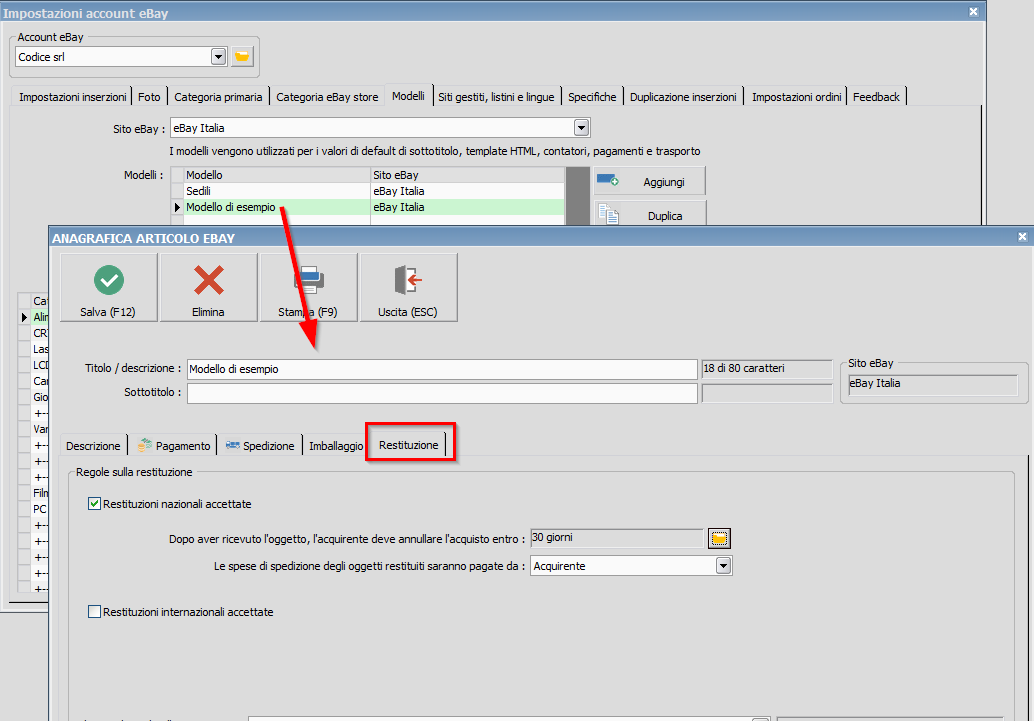This screenshot has width=1034, height=721.
Task: Open the Feedback tab
Action: pos(876,97)
